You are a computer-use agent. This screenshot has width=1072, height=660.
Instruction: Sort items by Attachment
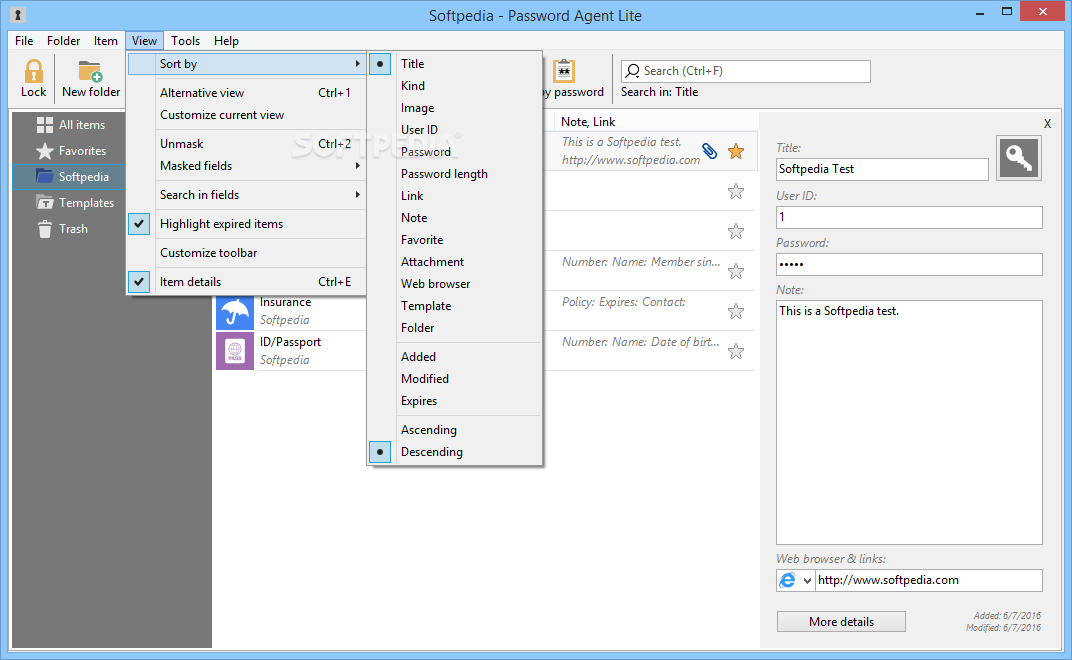pos(455,261)
